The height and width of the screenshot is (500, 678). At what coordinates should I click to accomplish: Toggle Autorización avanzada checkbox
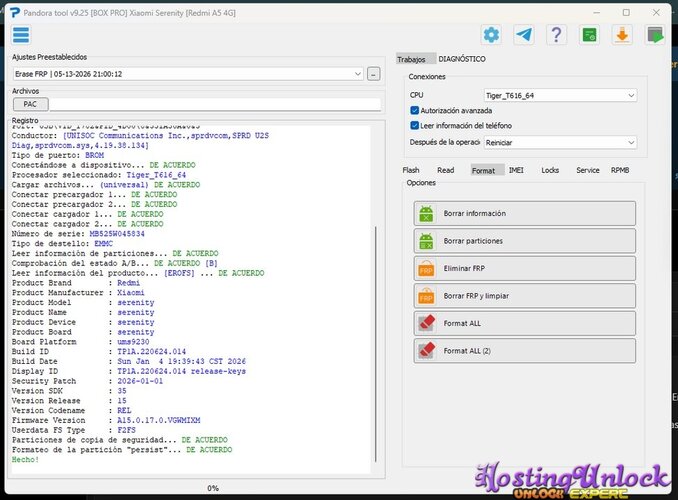(414, 110)
